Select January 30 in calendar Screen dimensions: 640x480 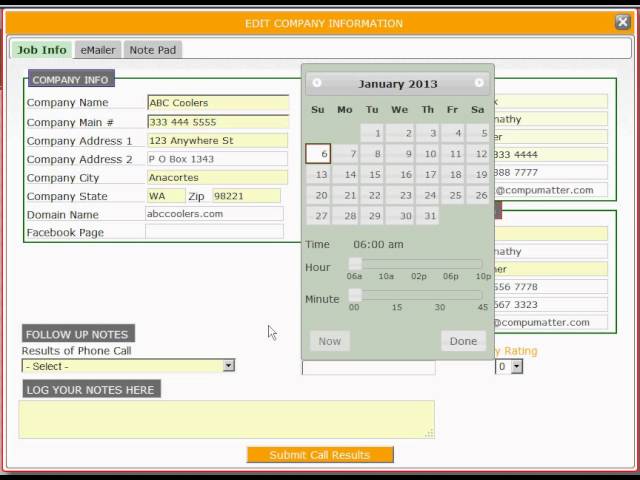400,216
